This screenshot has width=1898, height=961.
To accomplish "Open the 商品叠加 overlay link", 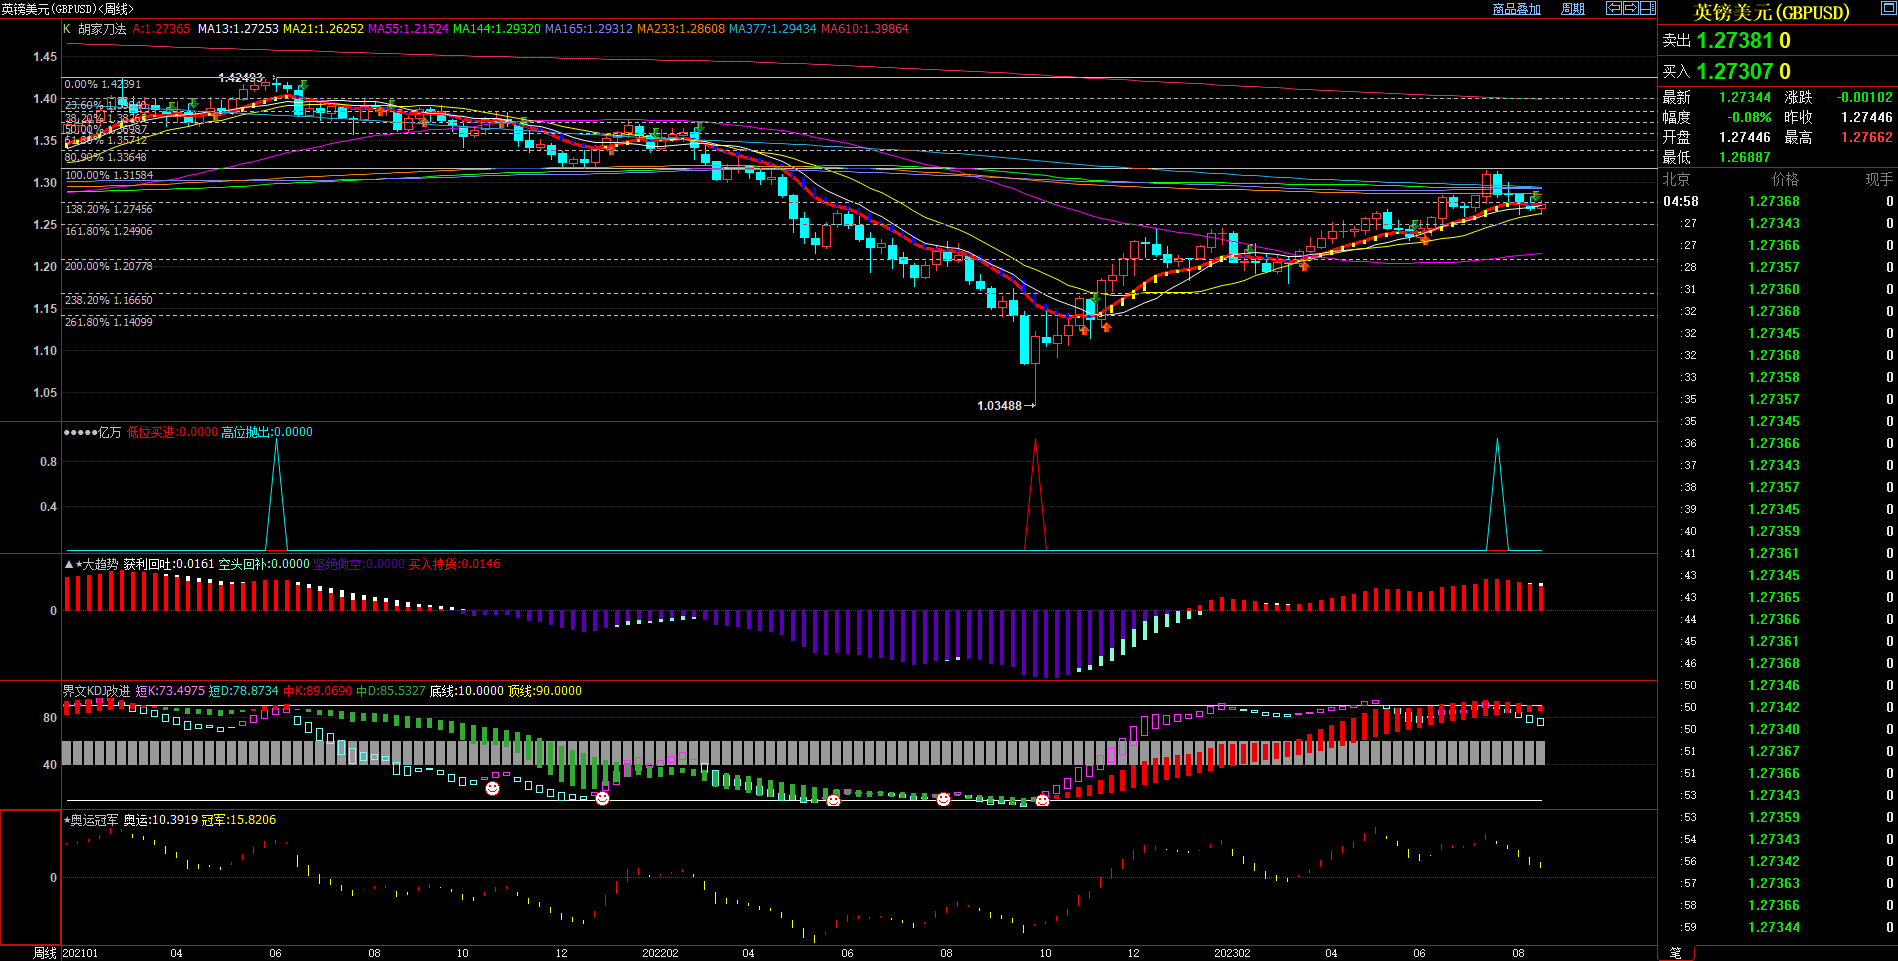I will [x=1516, y=9].
